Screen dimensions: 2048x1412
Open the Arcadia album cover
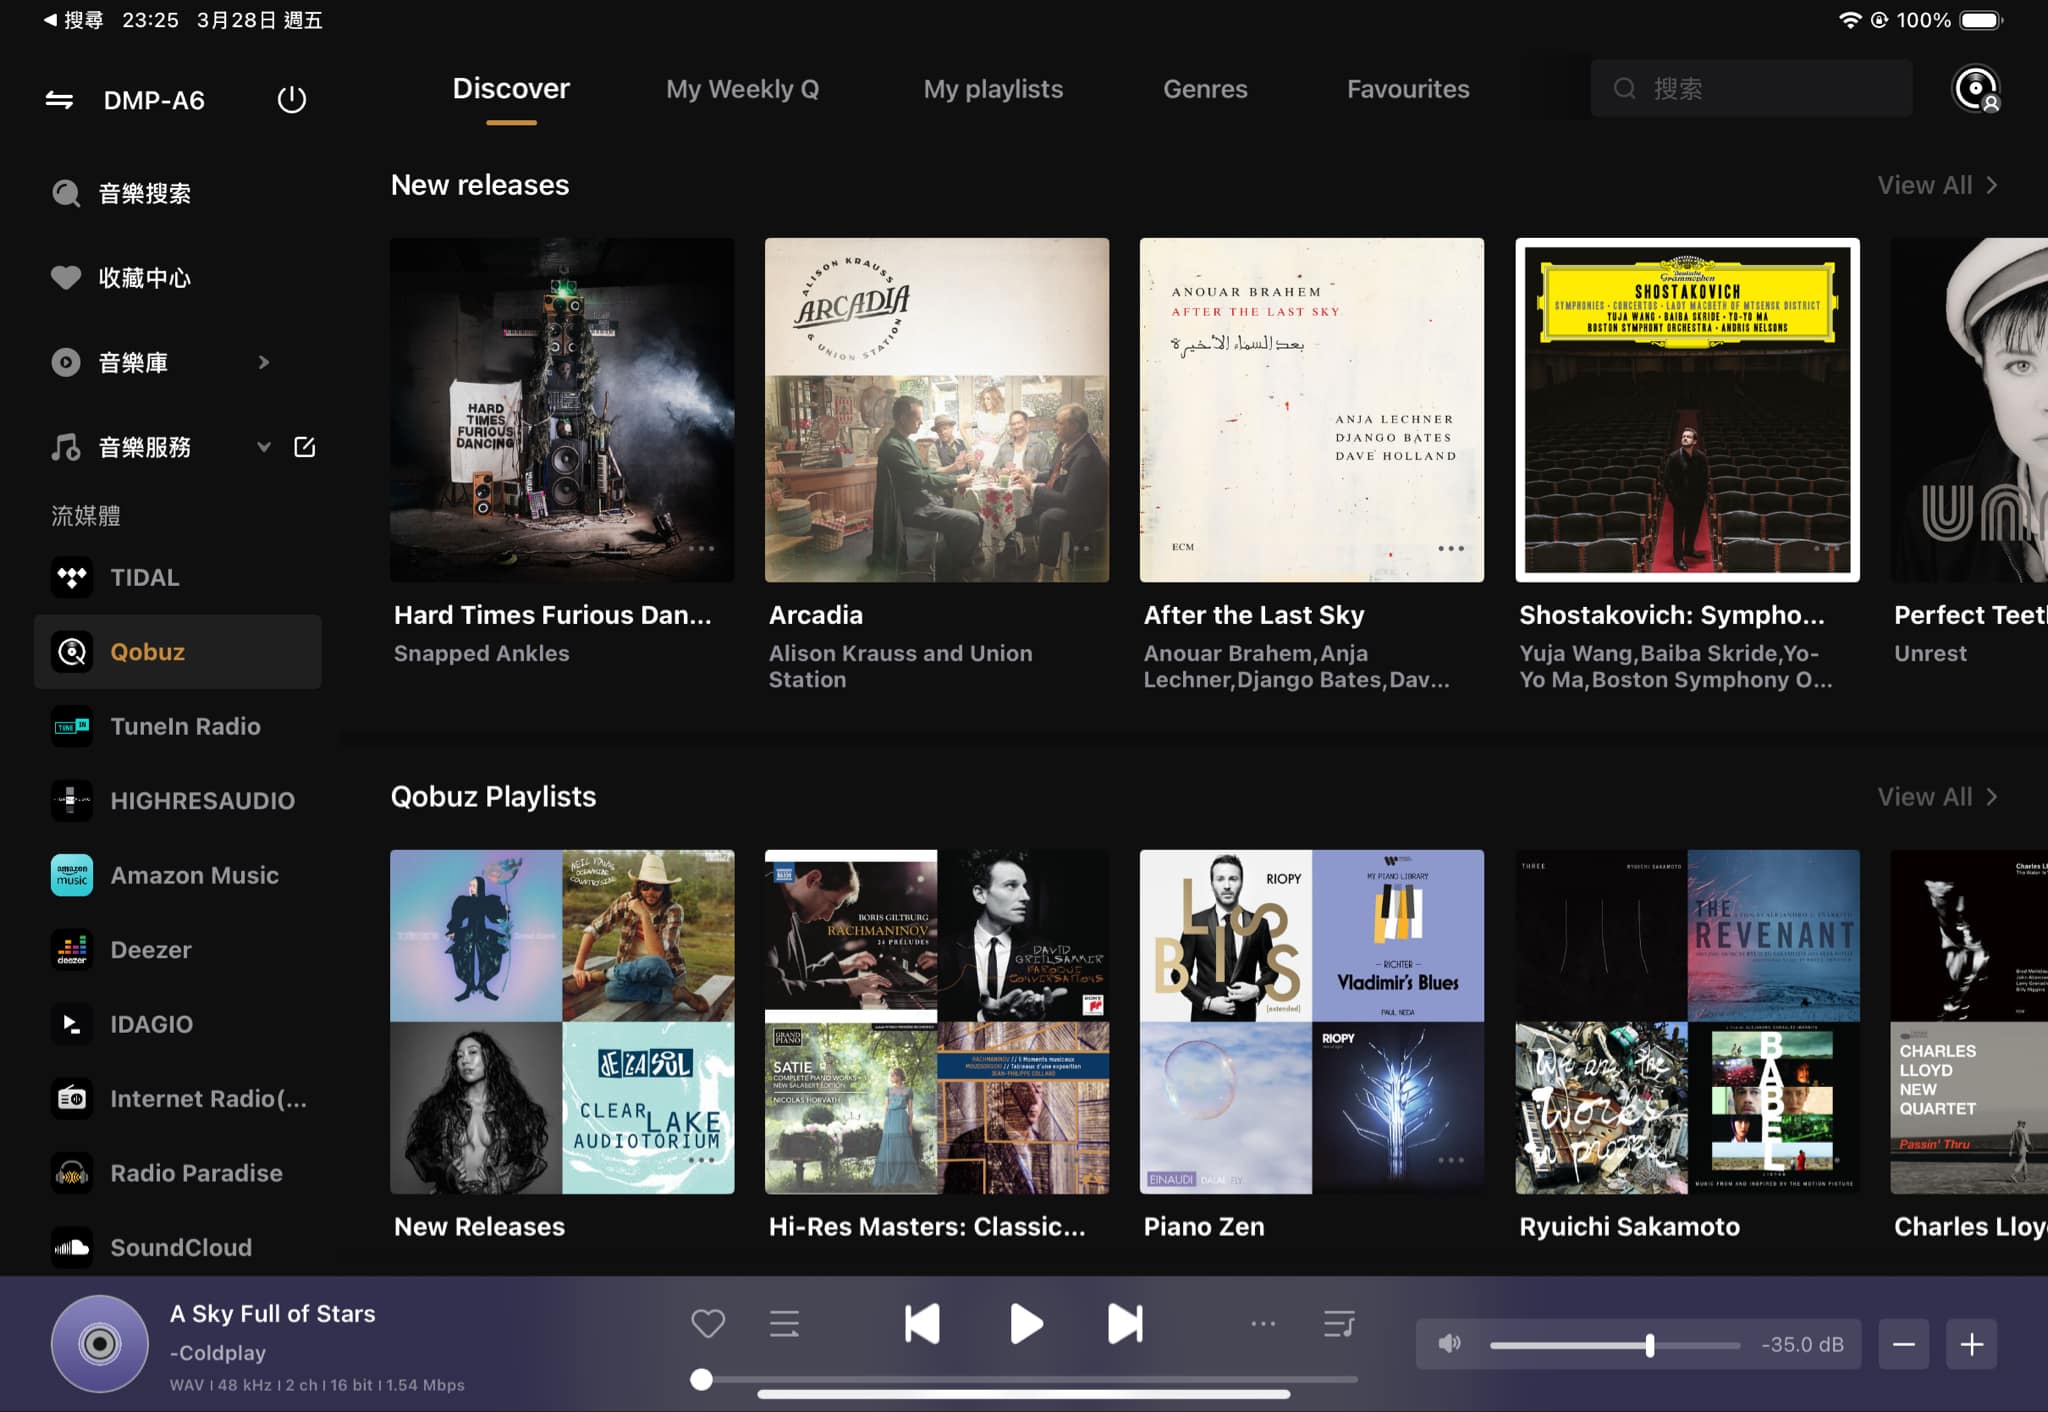coord(937,410)
